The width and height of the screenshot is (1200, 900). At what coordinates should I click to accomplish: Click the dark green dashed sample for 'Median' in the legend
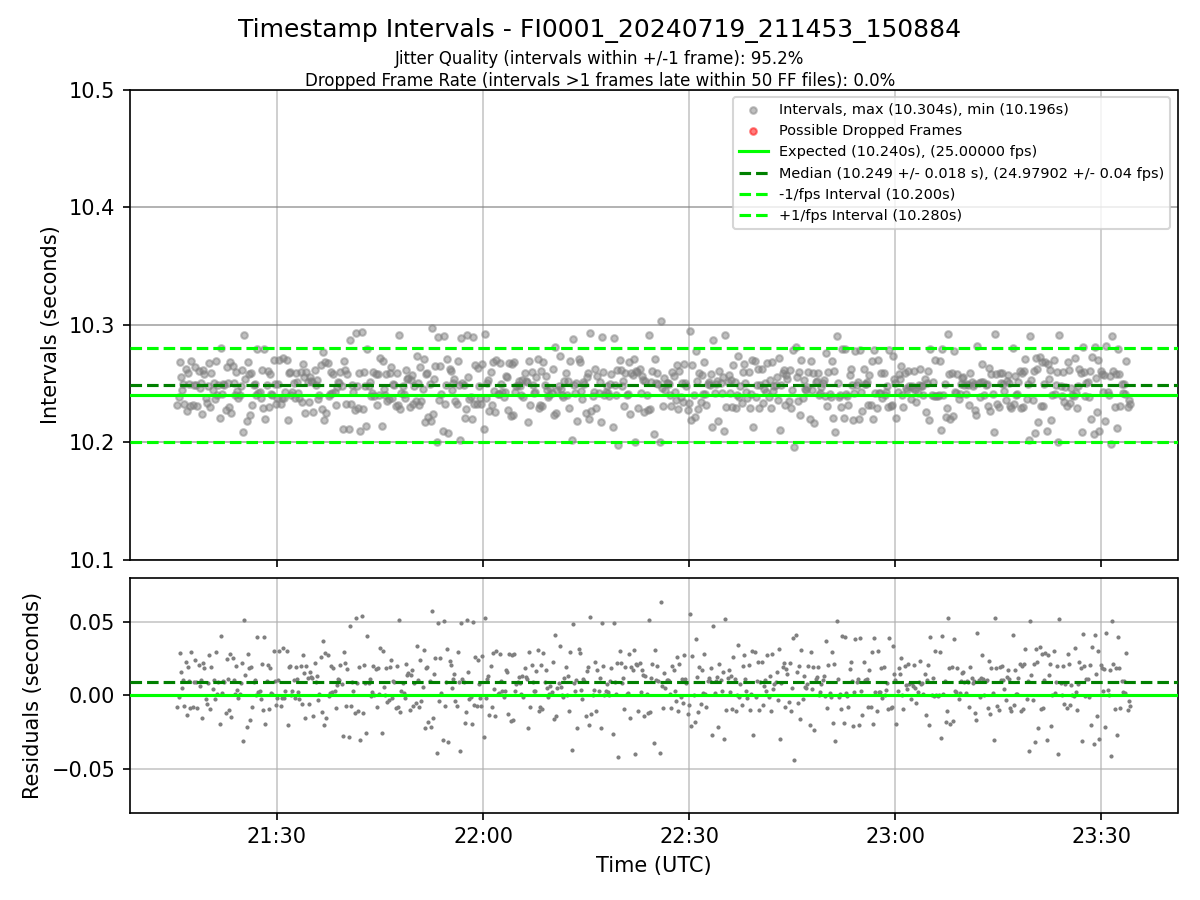click(753, 173)
